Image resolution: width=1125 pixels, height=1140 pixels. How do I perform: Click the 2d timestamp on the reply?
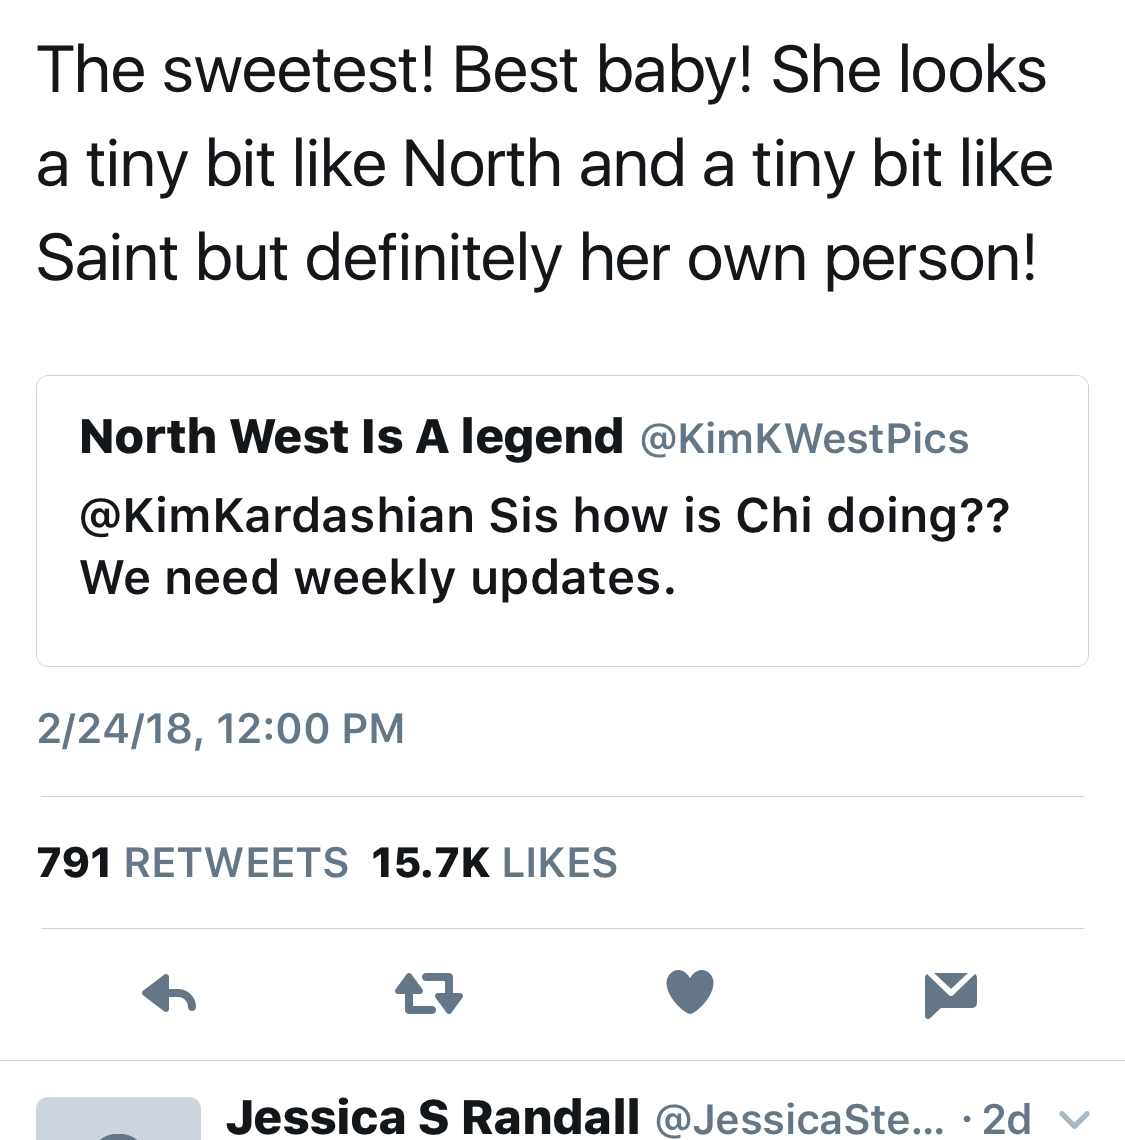(1006, 1119)
